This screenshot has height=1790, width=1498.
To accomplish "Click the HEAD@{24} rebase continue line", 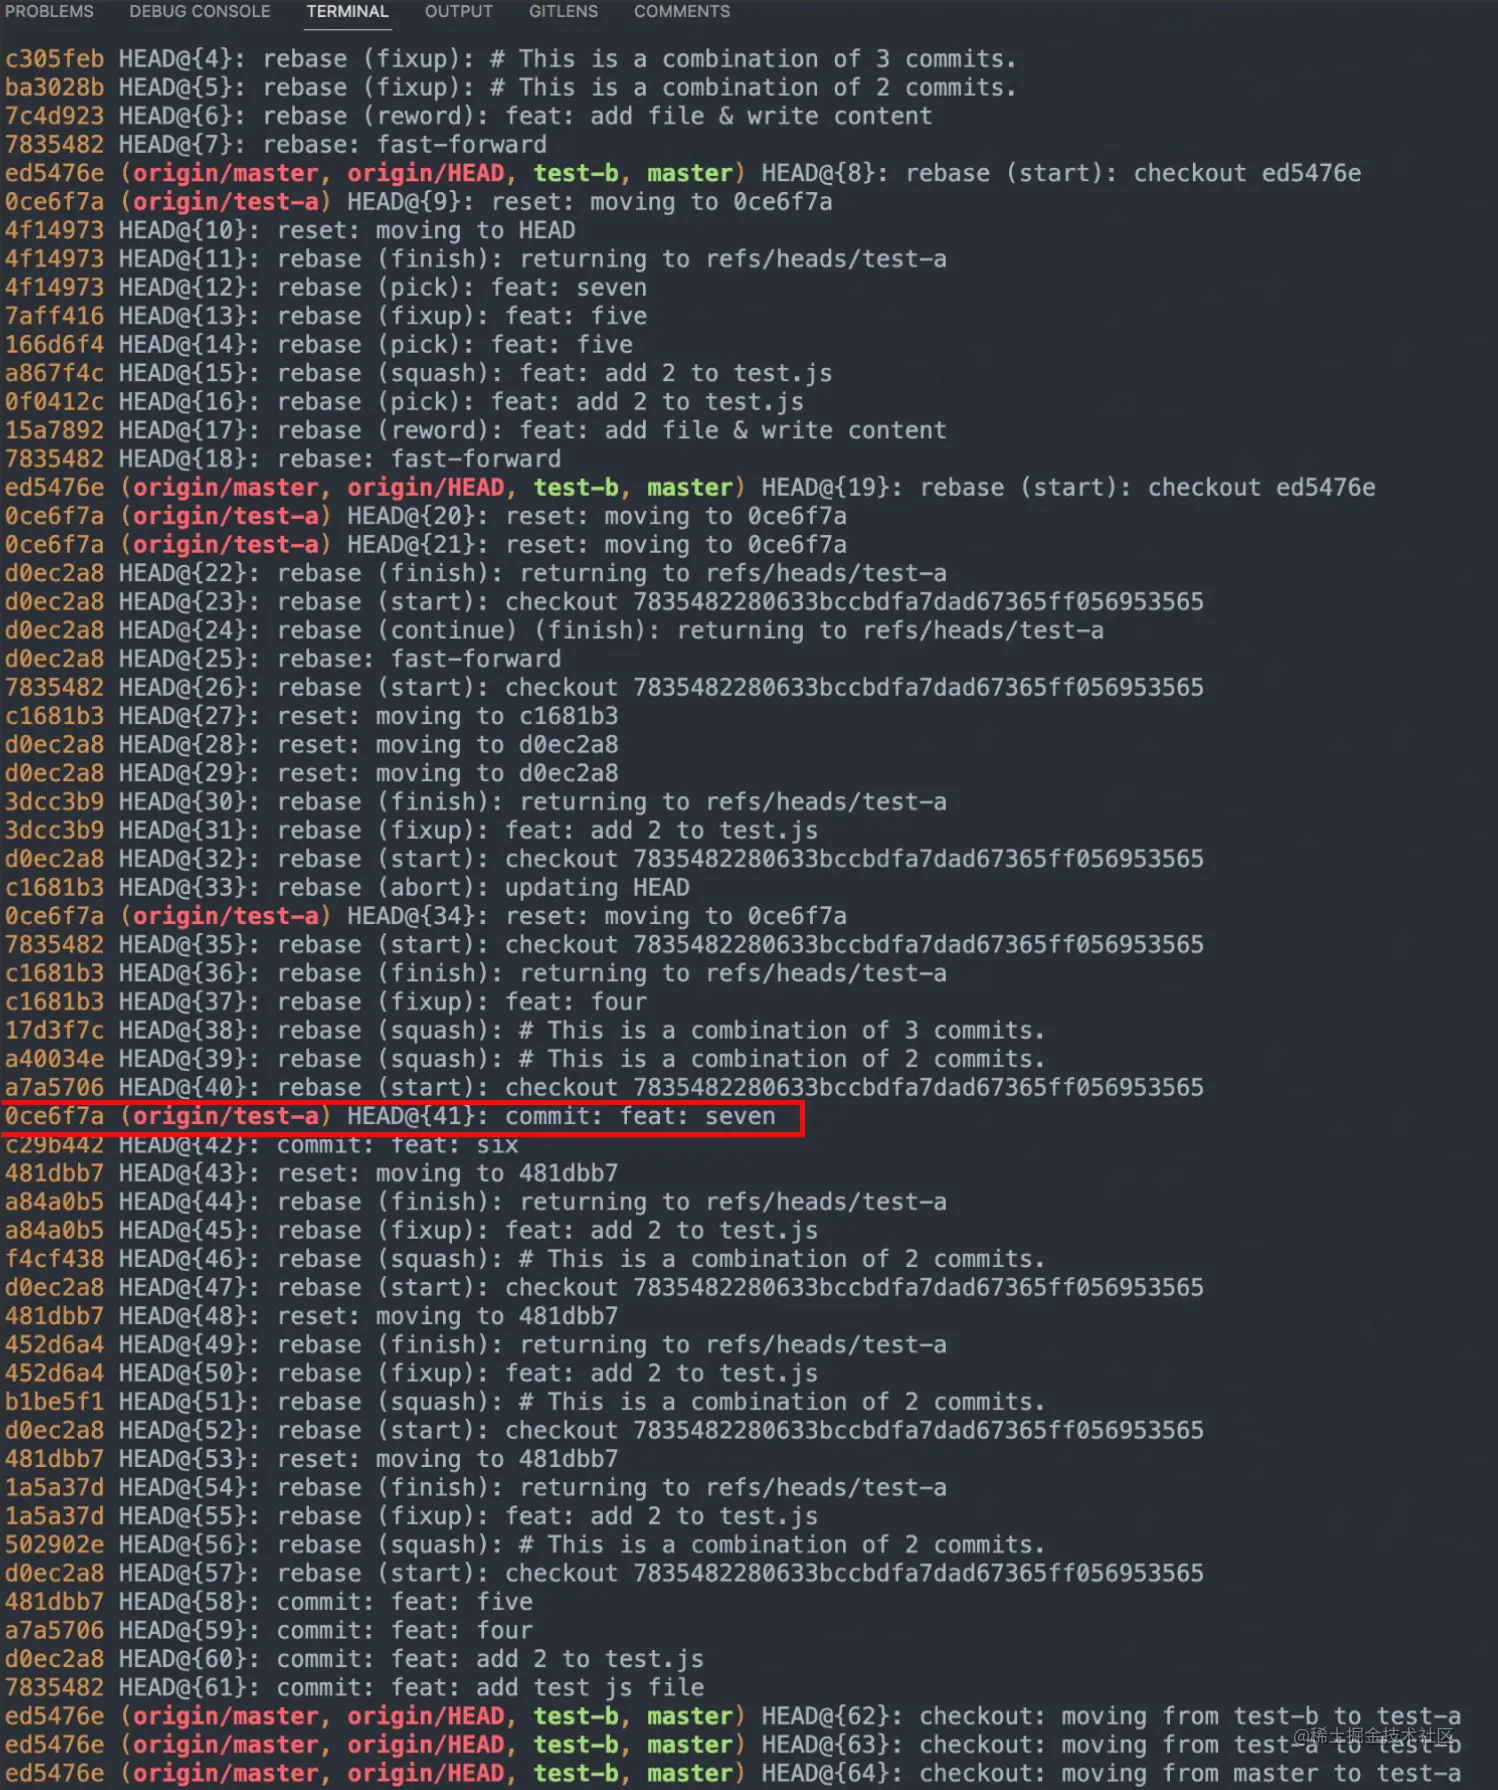I will (554, 631).
